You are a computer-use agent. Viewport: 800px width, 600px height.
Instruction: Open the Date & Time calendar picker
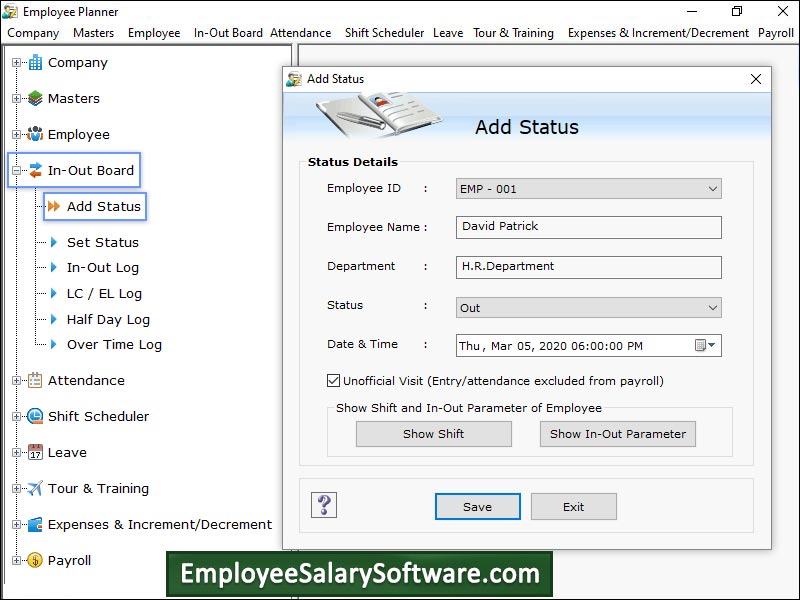point(704,346)
